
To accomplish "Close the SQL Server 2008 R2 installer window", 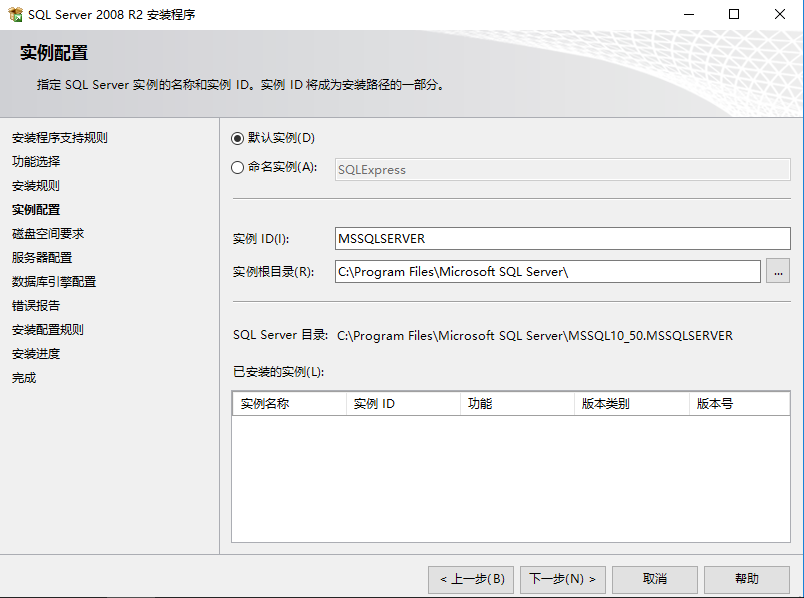I will [x=780, y=14].
